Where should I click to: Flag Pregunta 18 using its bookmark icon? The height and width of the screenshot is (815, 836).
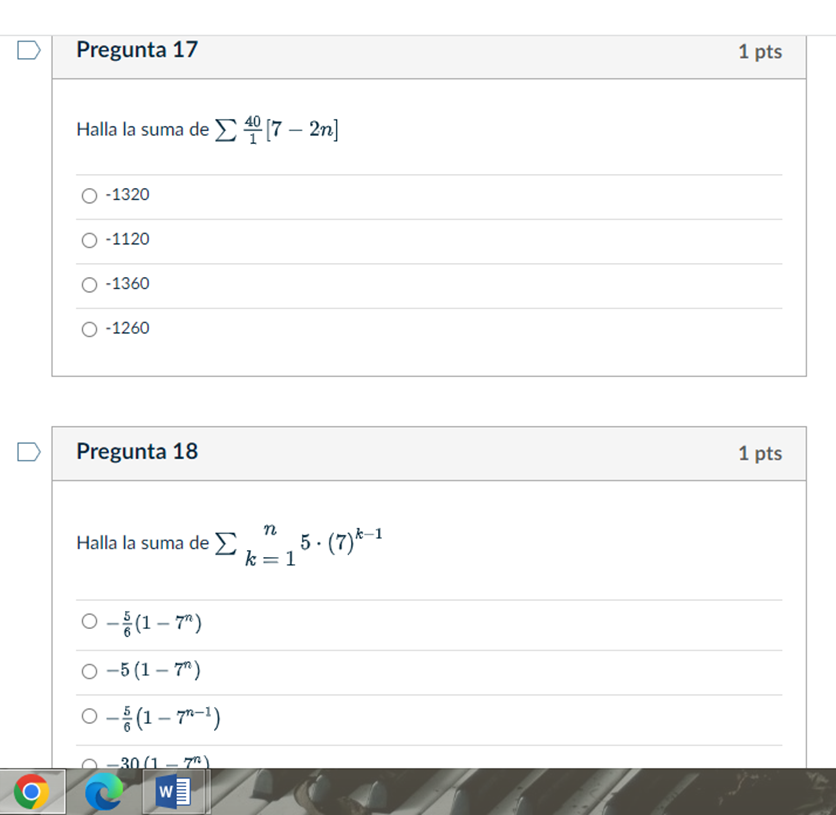coord(27,452)
